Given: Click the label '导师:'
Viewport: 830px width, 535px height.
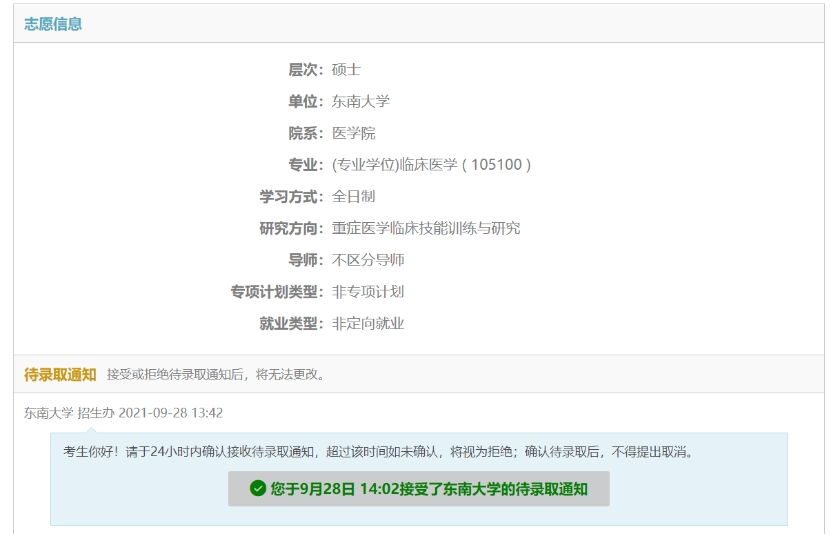Looking at the screenshot, I should pyautogui.click(x=306, y=260).
